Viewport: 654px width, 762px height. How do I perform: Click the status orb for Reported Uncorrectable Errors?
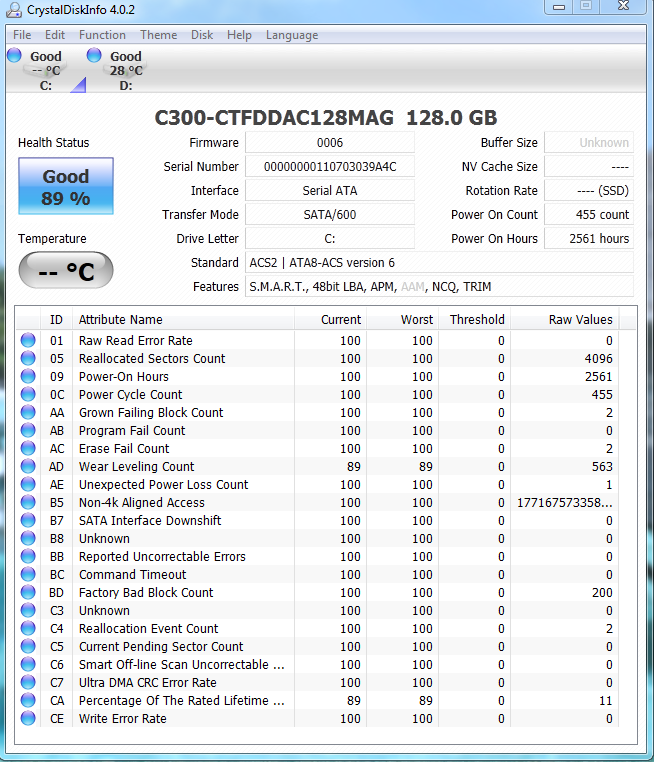coord(28,556)
